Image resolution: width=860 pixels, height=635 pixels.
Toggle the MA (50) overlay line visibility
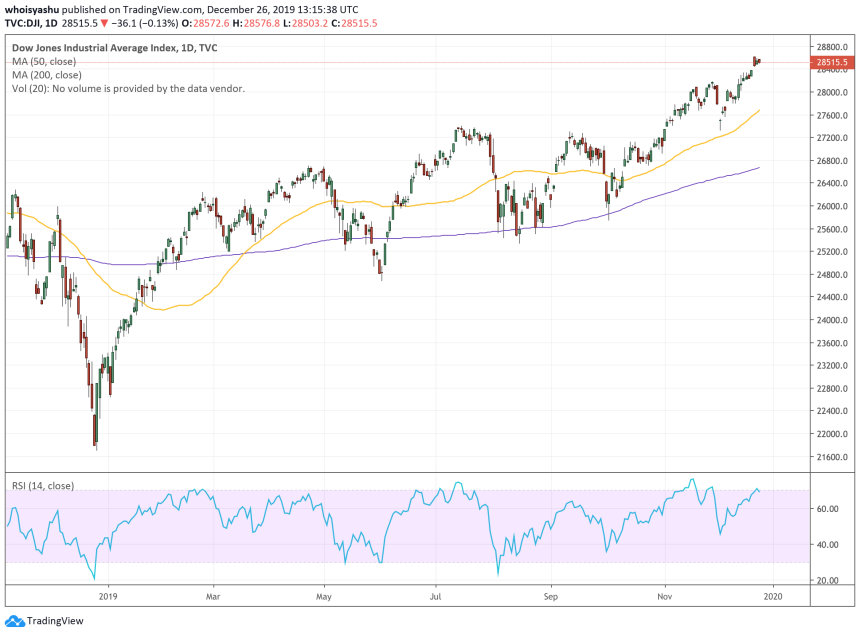(46, 60)
